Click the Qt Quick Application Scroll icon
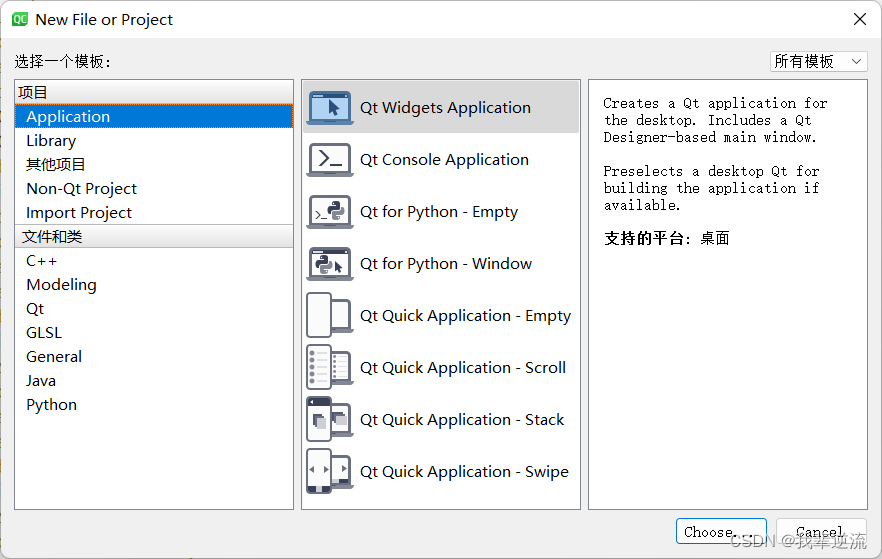The width and height of the screenshot is (882, 559). [x=330, y=367]
